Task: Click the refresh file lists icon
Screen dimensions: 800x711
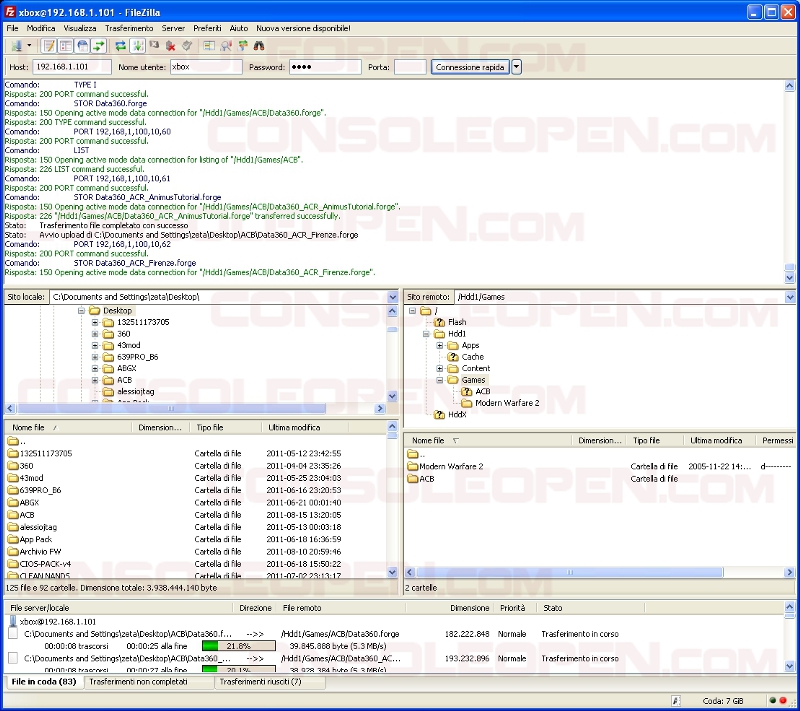Action: (x=120, y=46)
